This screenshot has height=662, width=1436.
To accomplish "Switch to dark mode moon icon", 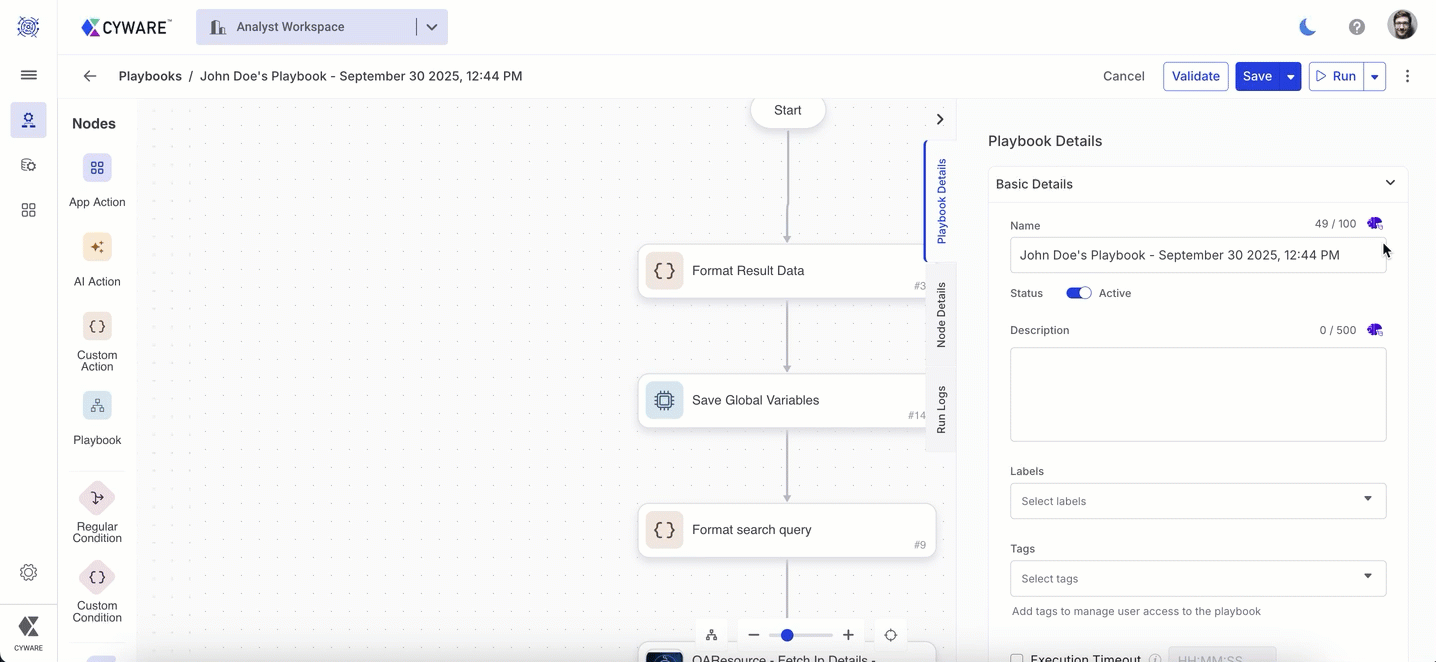I will (1307, 27).
